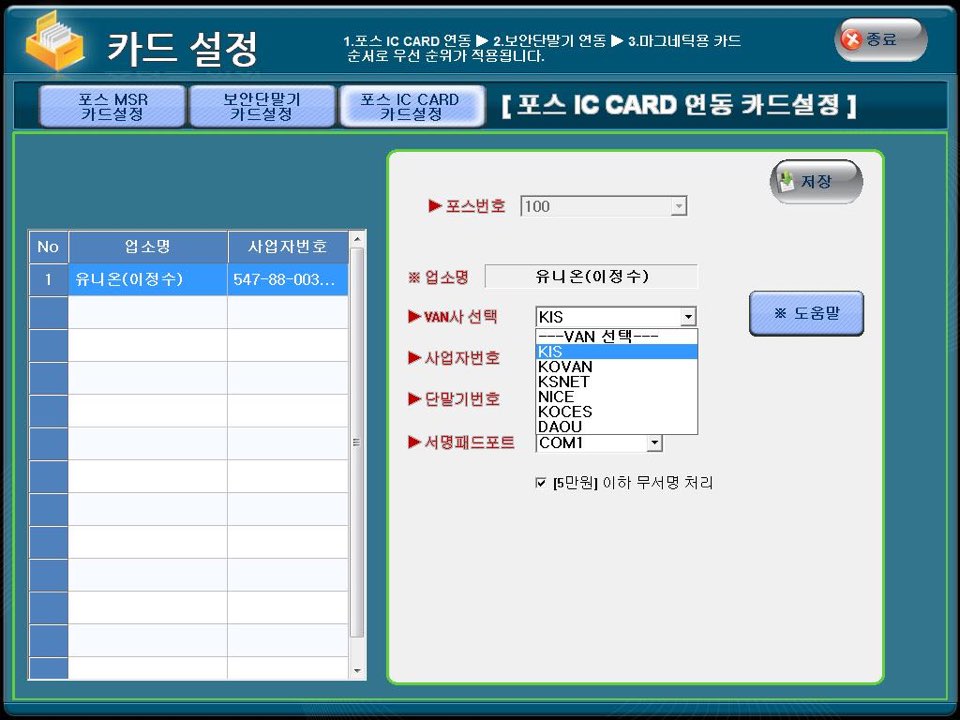
Task: Click the card settings folder icon
Action: (x=56, y=43)
